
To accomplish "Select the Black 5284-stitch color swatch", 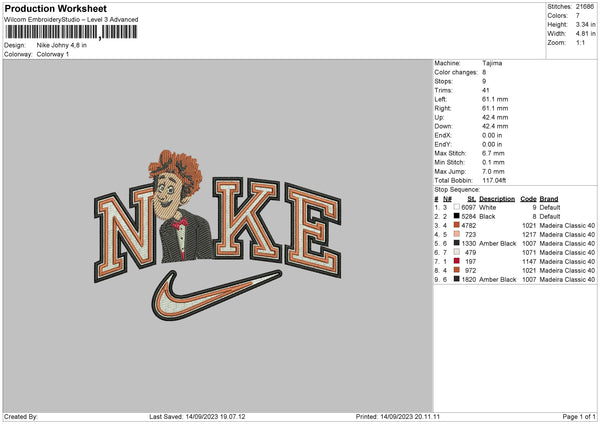I will tap(456, 216).
